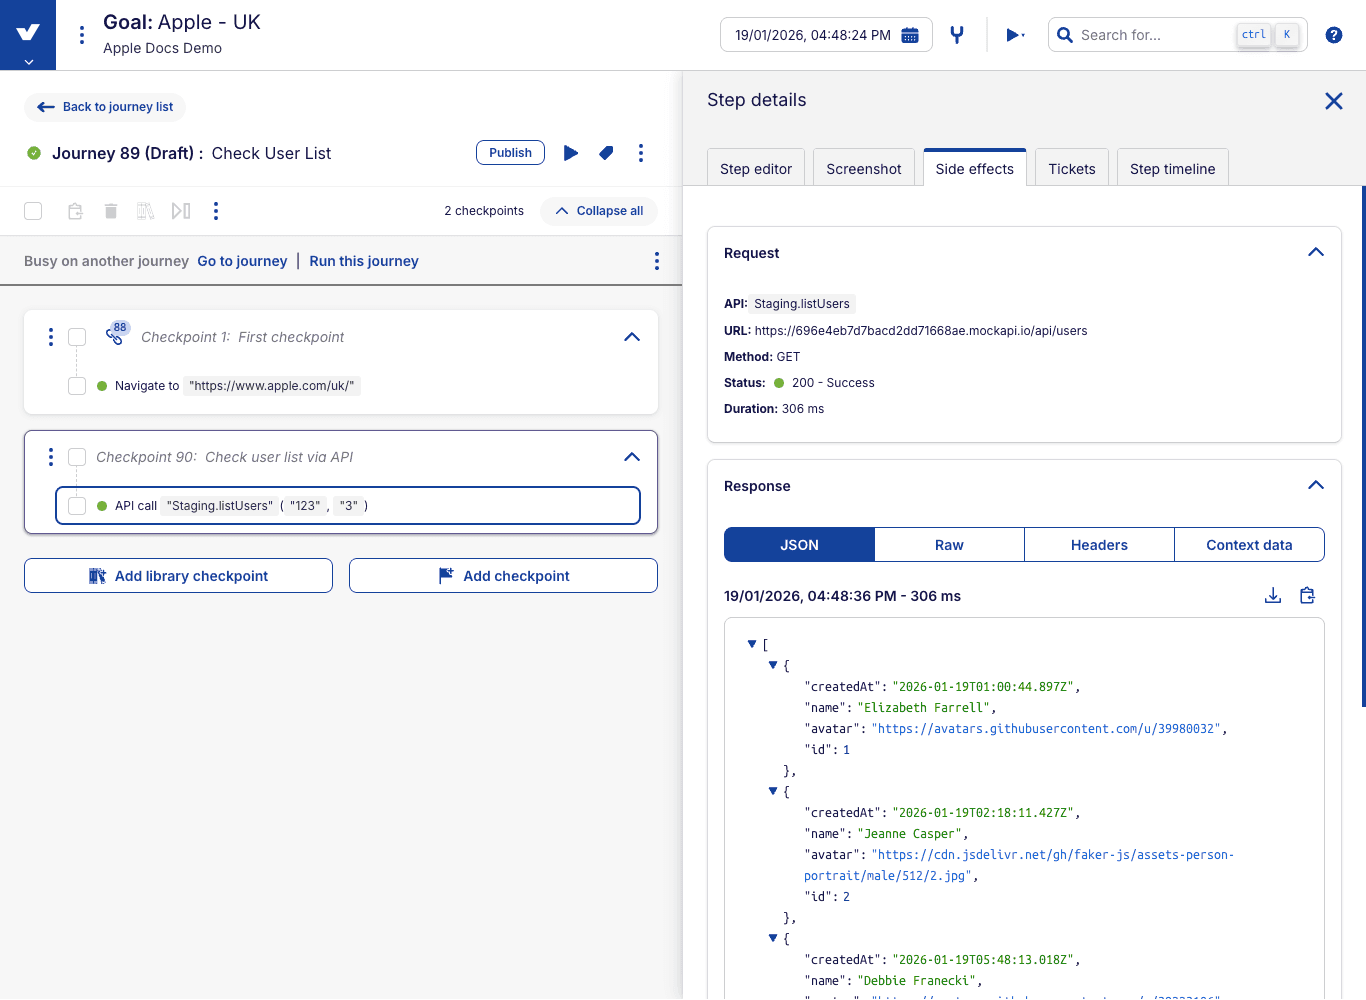
Task: Go back to journey list
Action: [x=105, y=107]
